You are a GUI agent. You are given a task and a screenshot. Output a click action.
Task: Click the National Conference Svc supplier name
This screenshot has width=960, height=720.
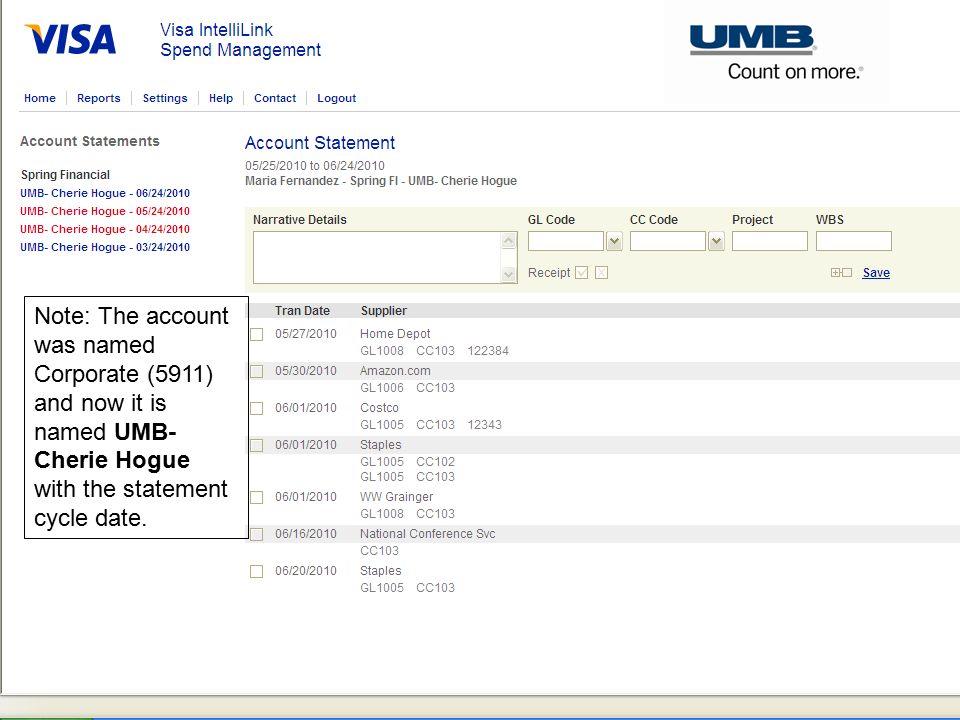(427, 534)
